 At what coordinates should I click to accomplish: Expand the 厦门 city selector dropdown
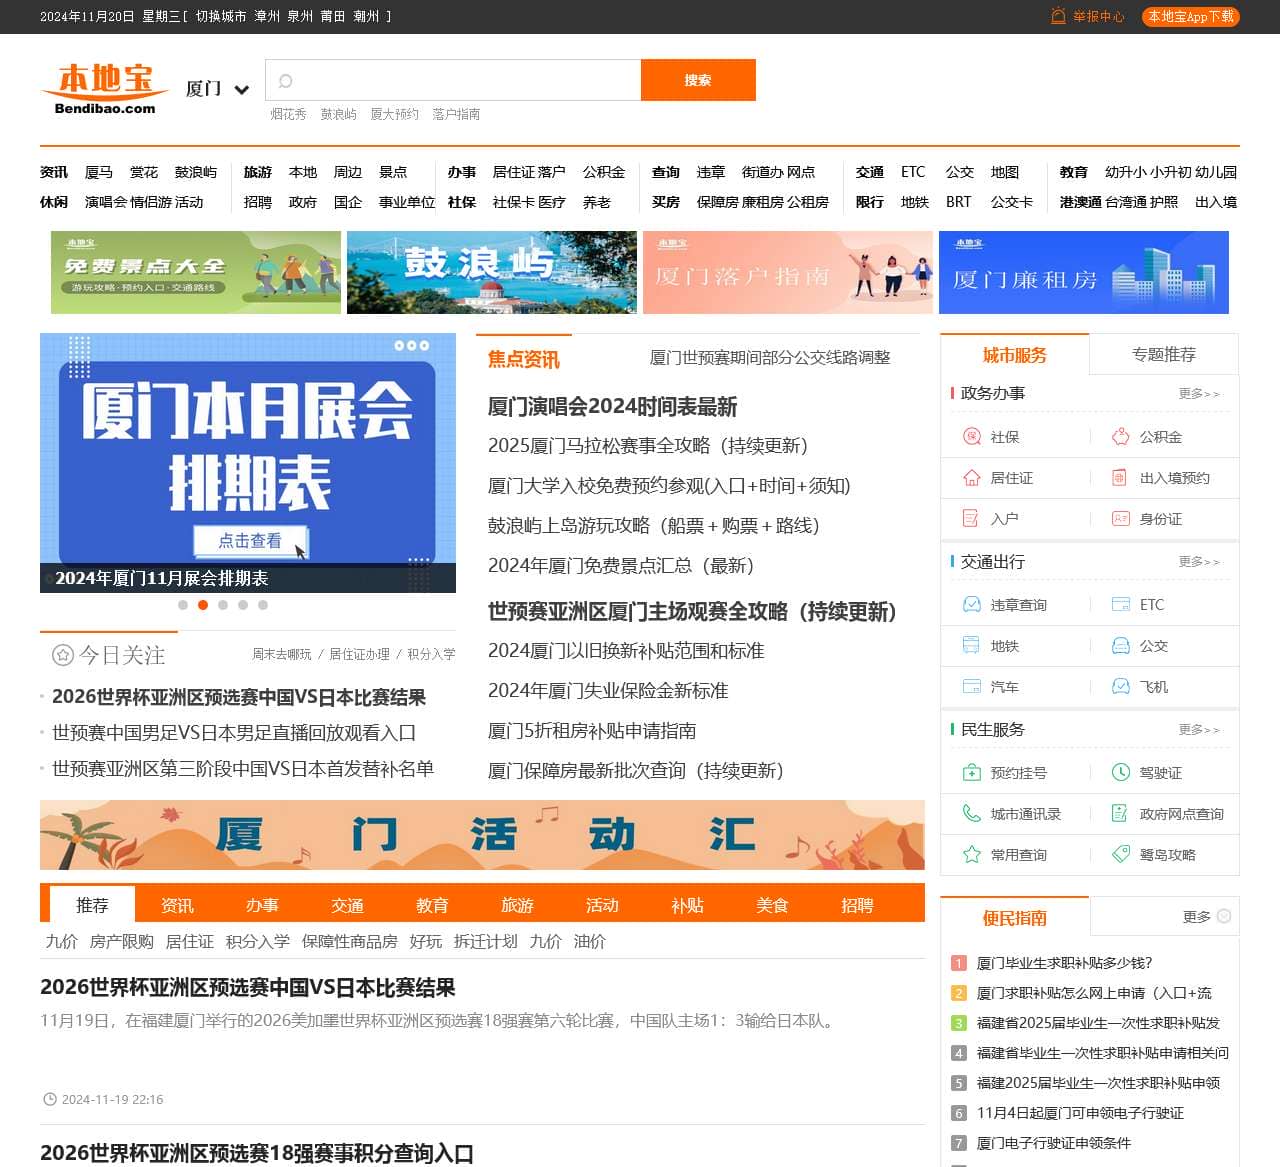(x=241, y=89)
